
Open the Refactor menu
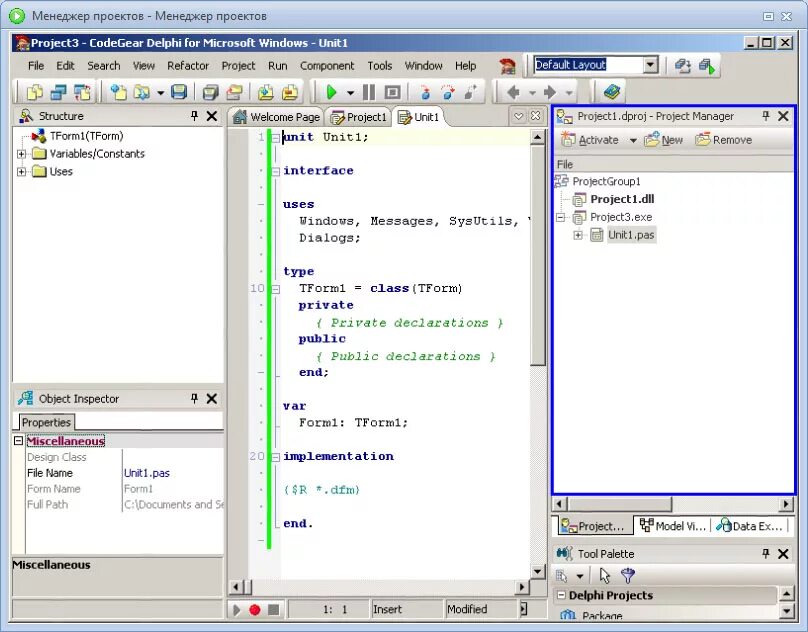click(188, 65)
